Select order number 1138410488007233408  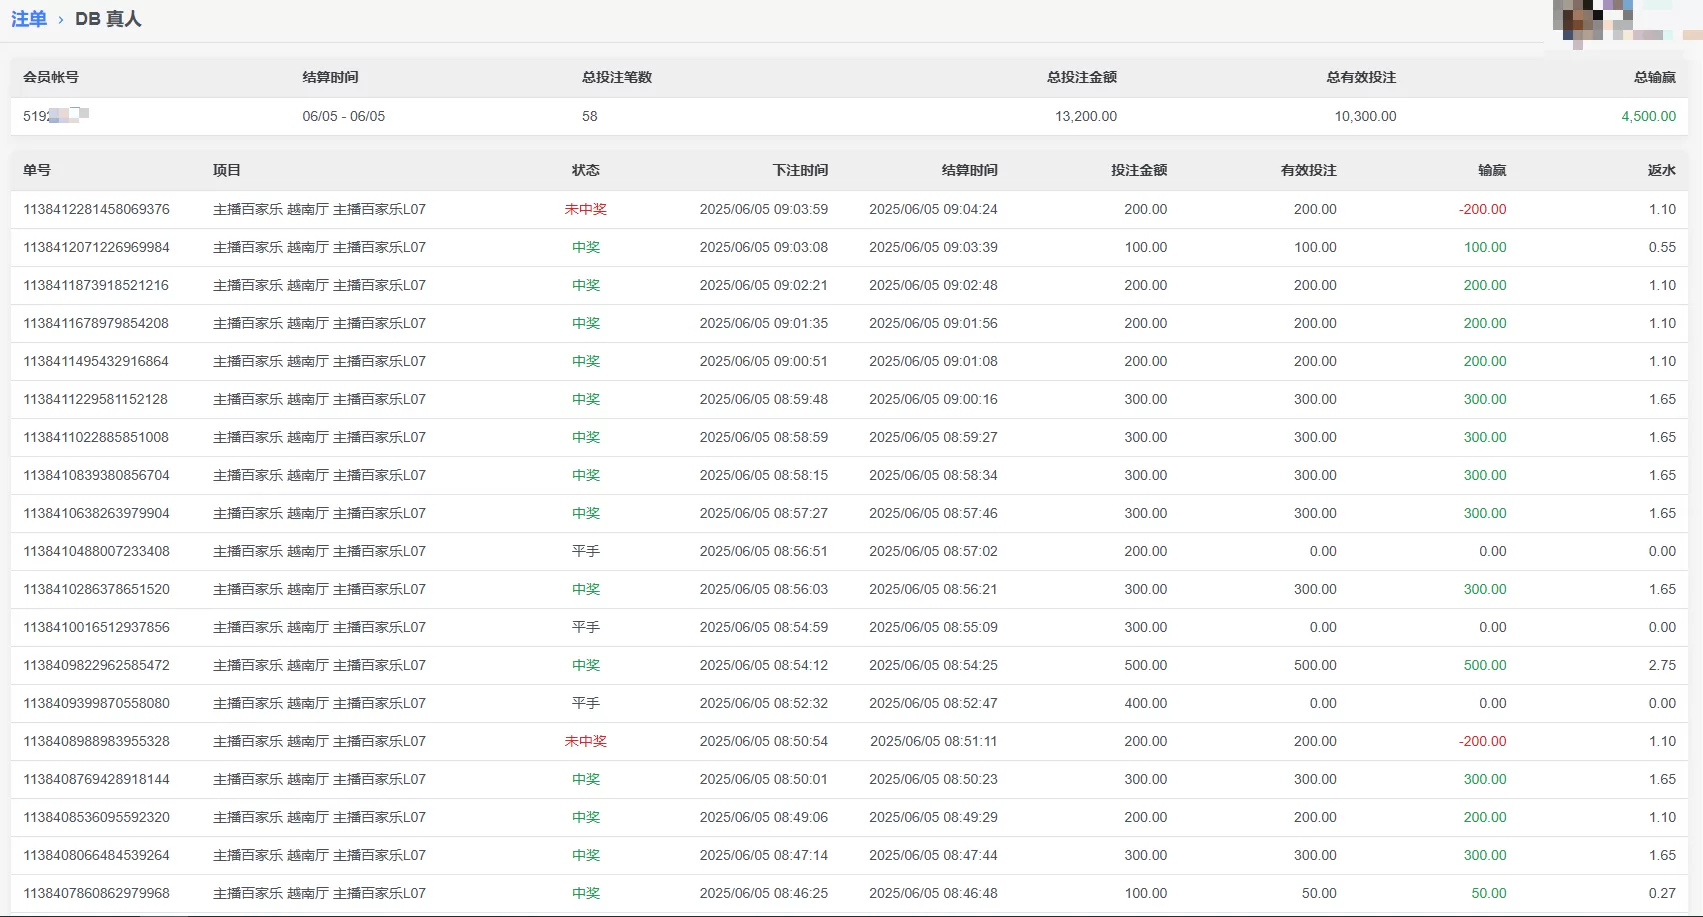(x=96, y=551)
